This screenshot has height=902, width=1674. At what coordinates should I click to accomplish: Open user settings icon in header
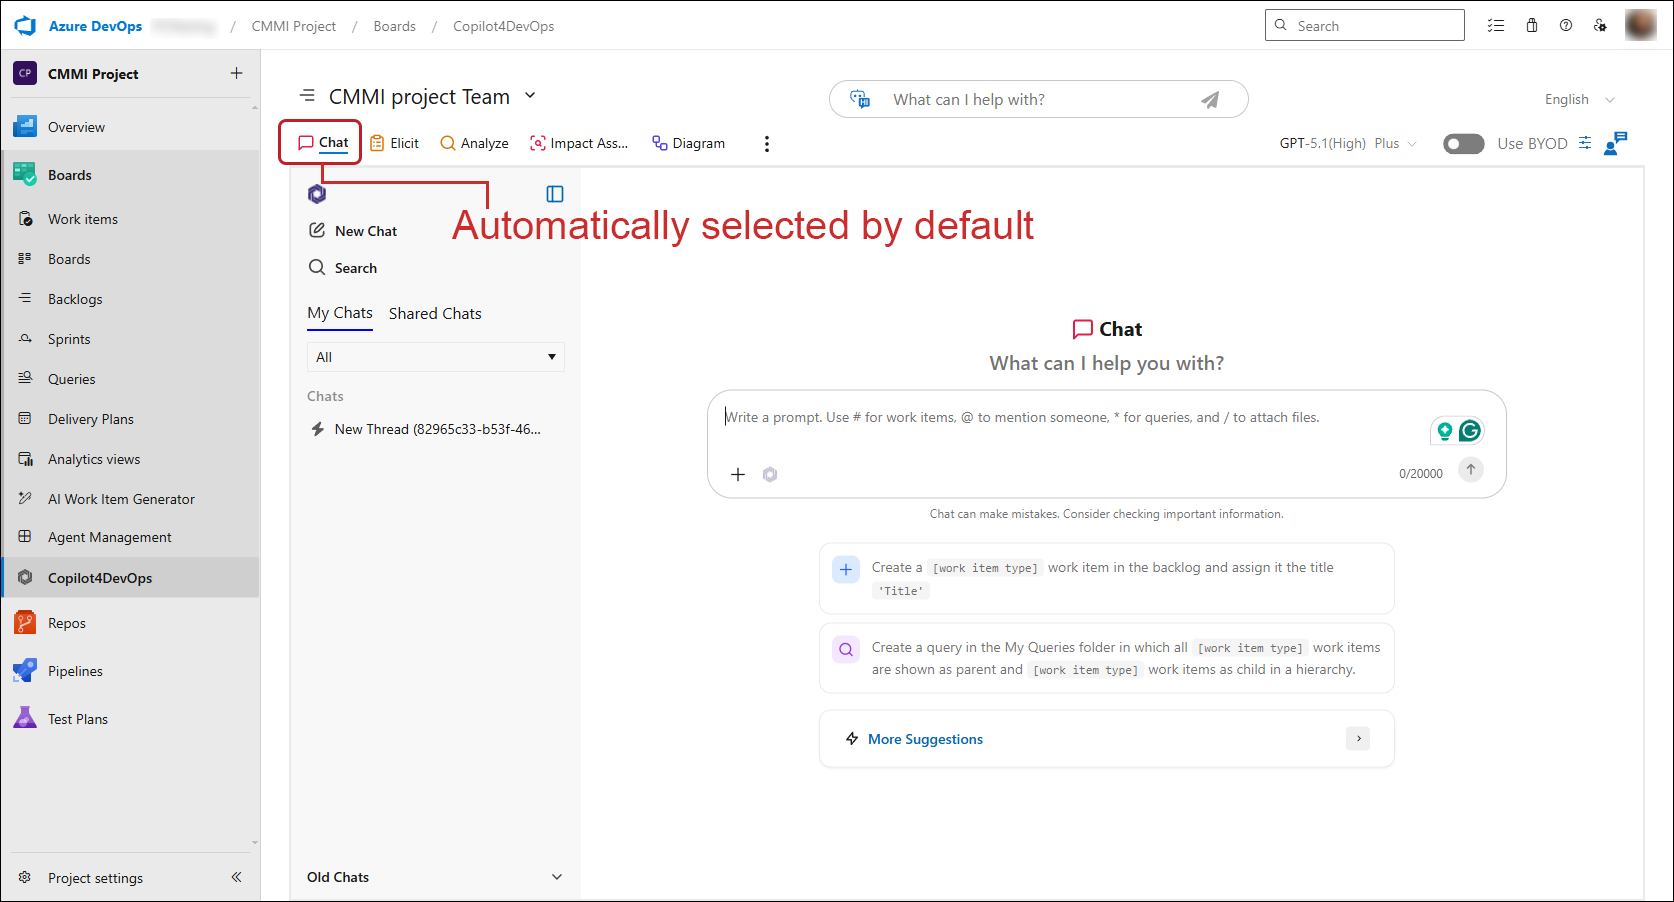(x=1600, y=26)
